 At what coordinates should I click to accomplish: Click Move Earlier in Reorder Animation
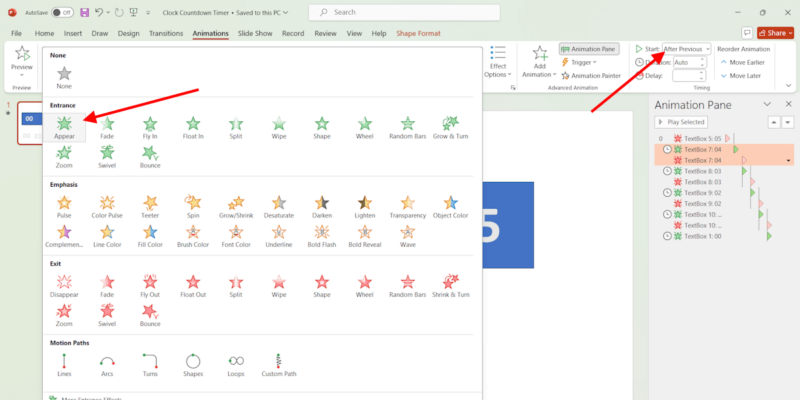click(x=741, y=62)
